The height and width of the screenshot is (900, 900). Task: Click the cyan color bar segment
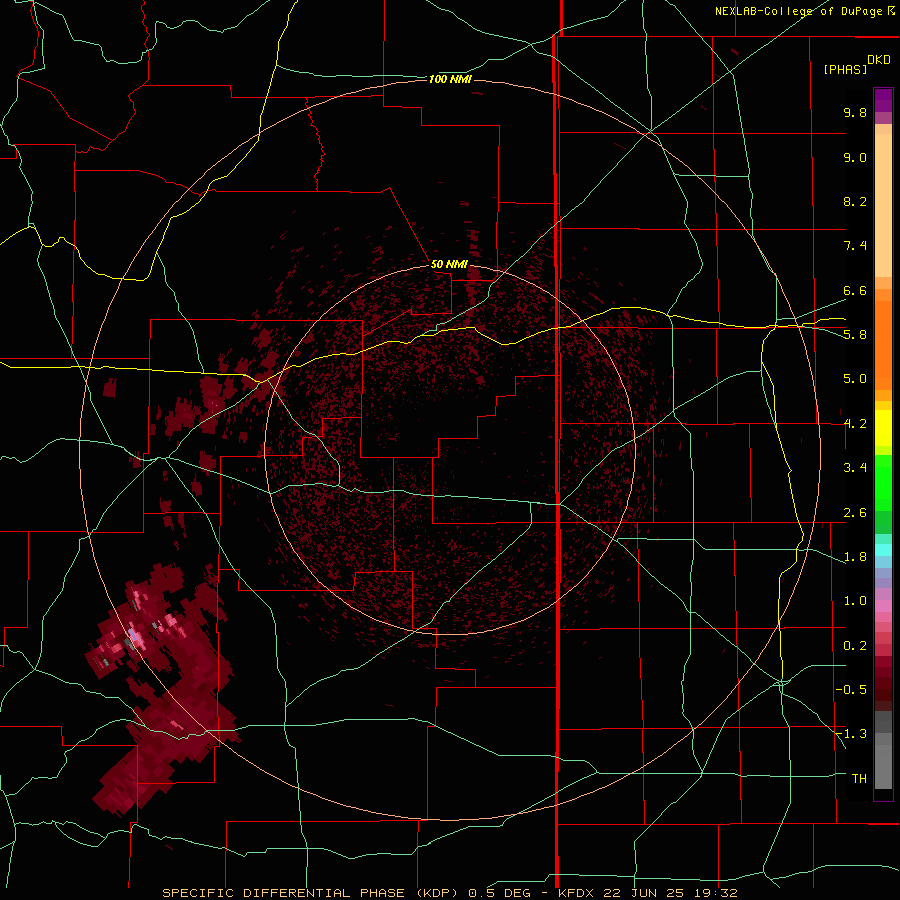[883, 550]
